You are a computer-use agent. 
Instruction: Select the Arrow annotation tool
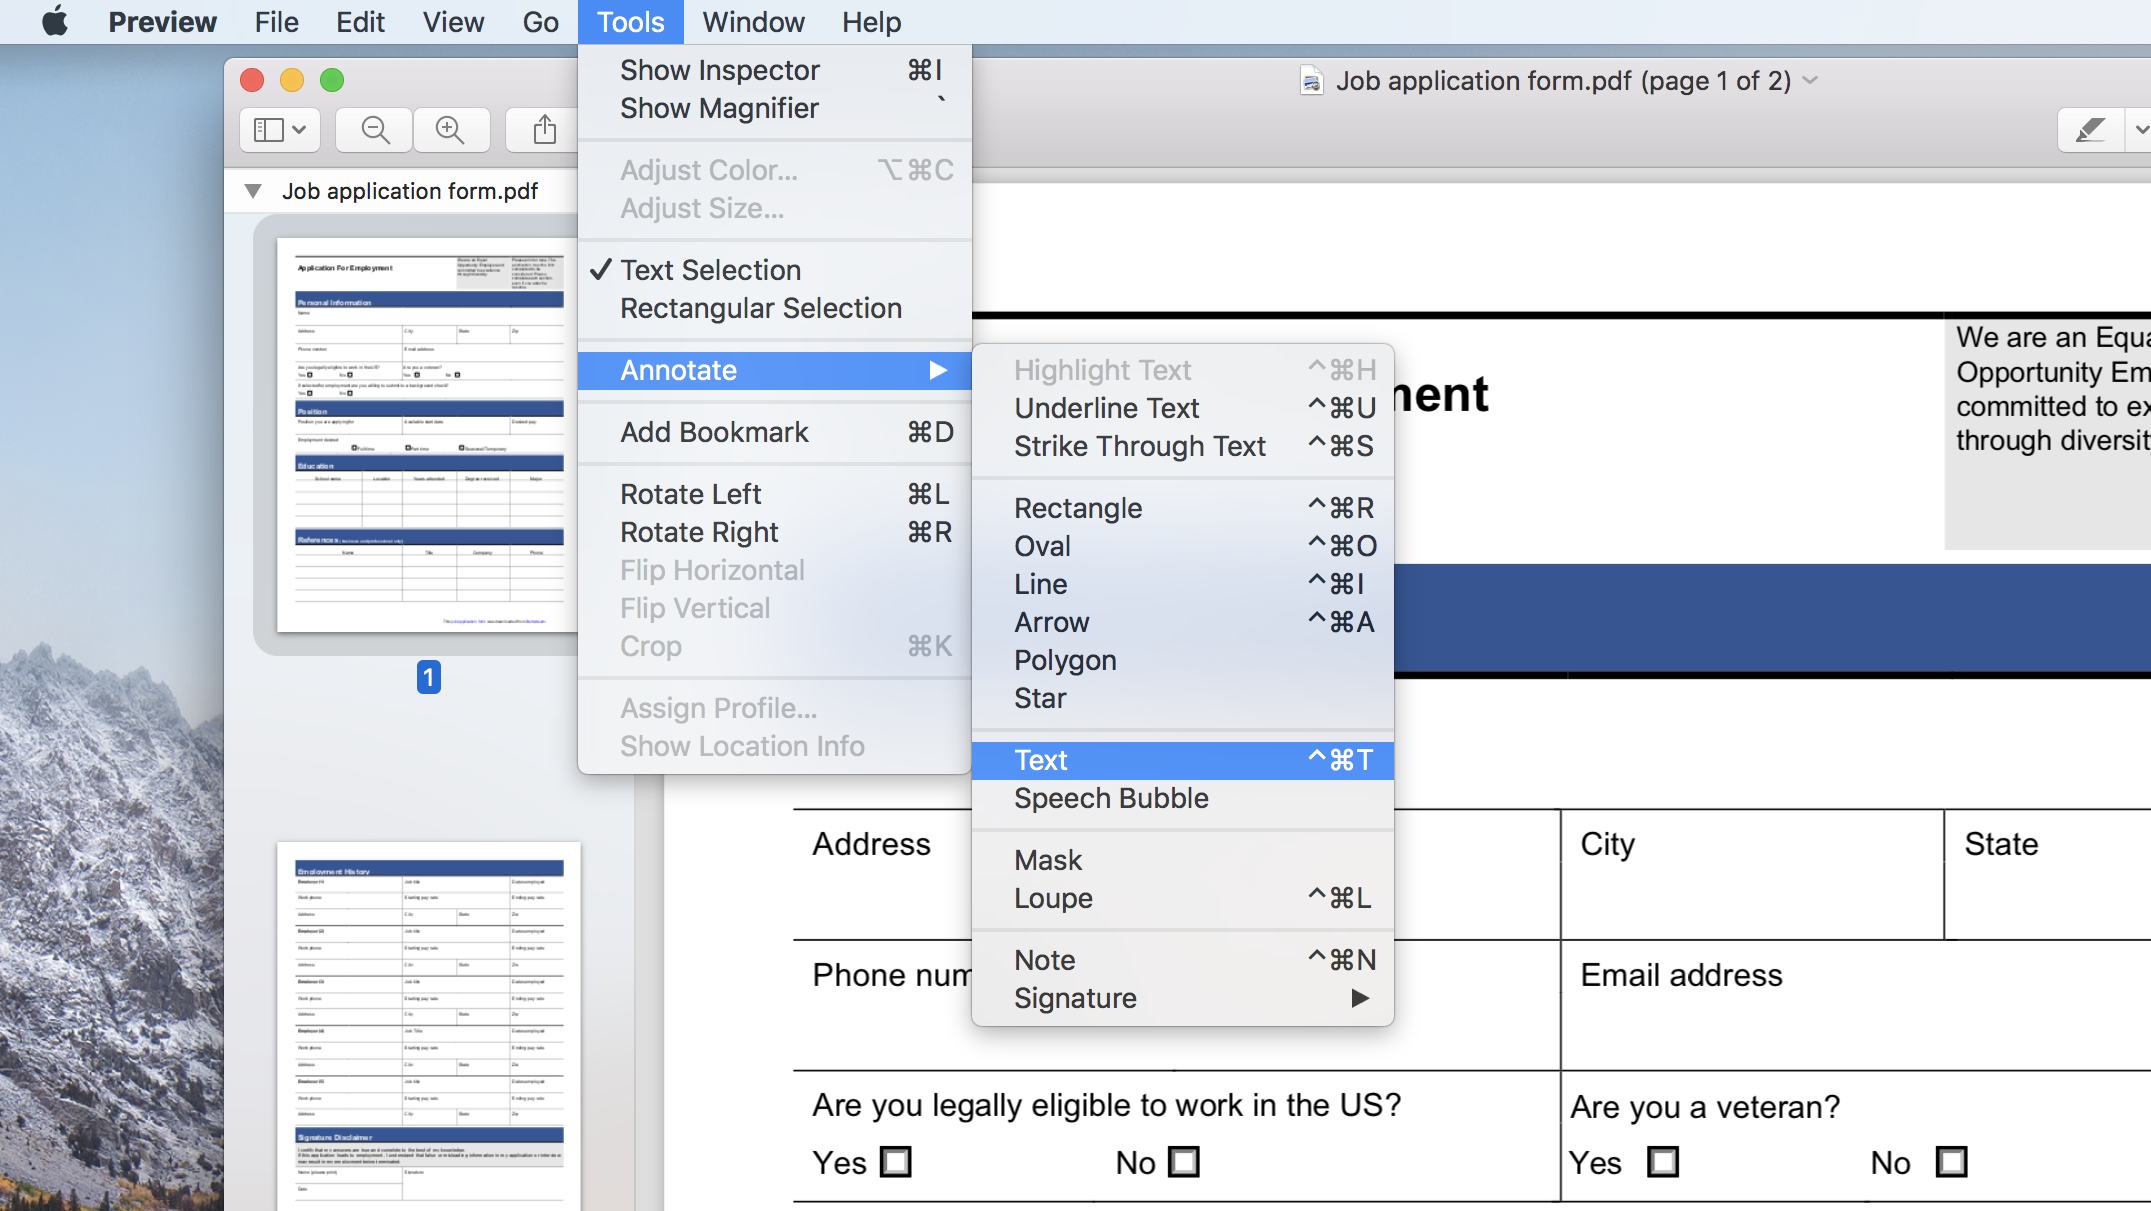point(1052,622)
